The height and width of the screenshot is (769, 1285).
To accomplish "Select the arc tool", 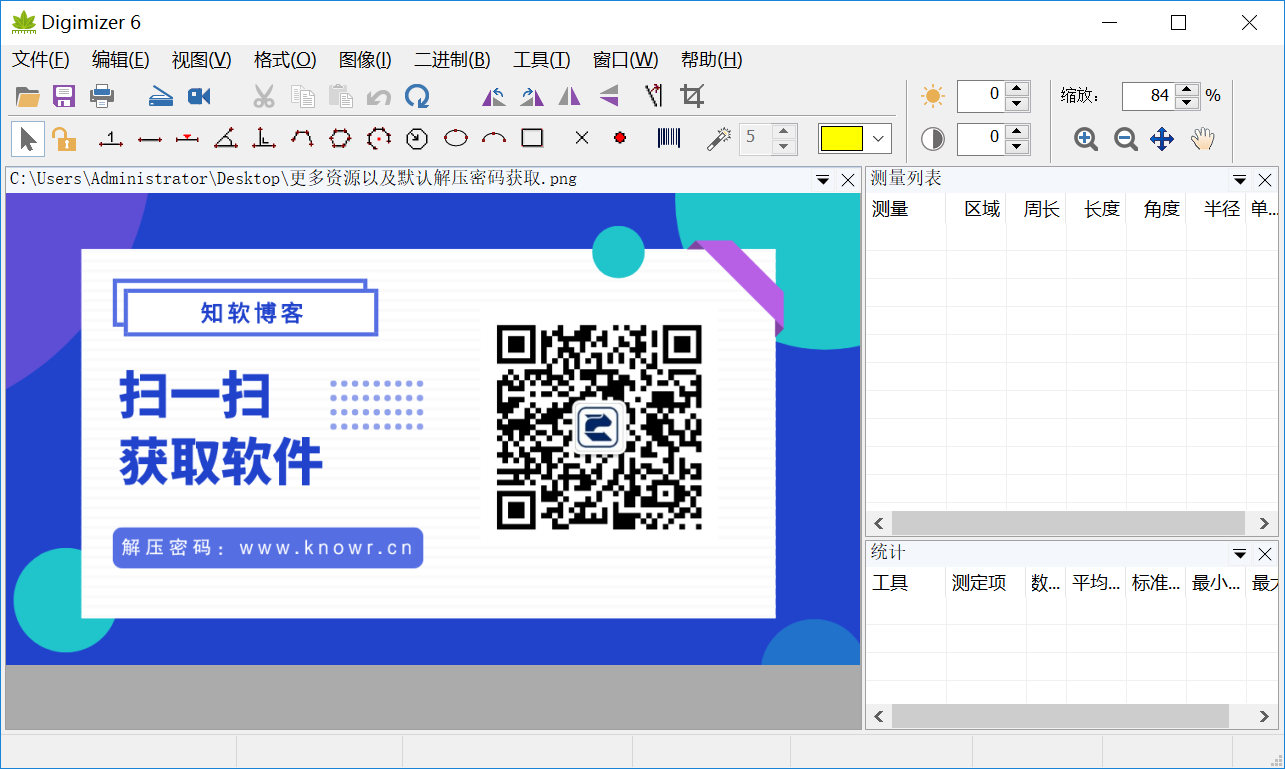I will point(494,138).
